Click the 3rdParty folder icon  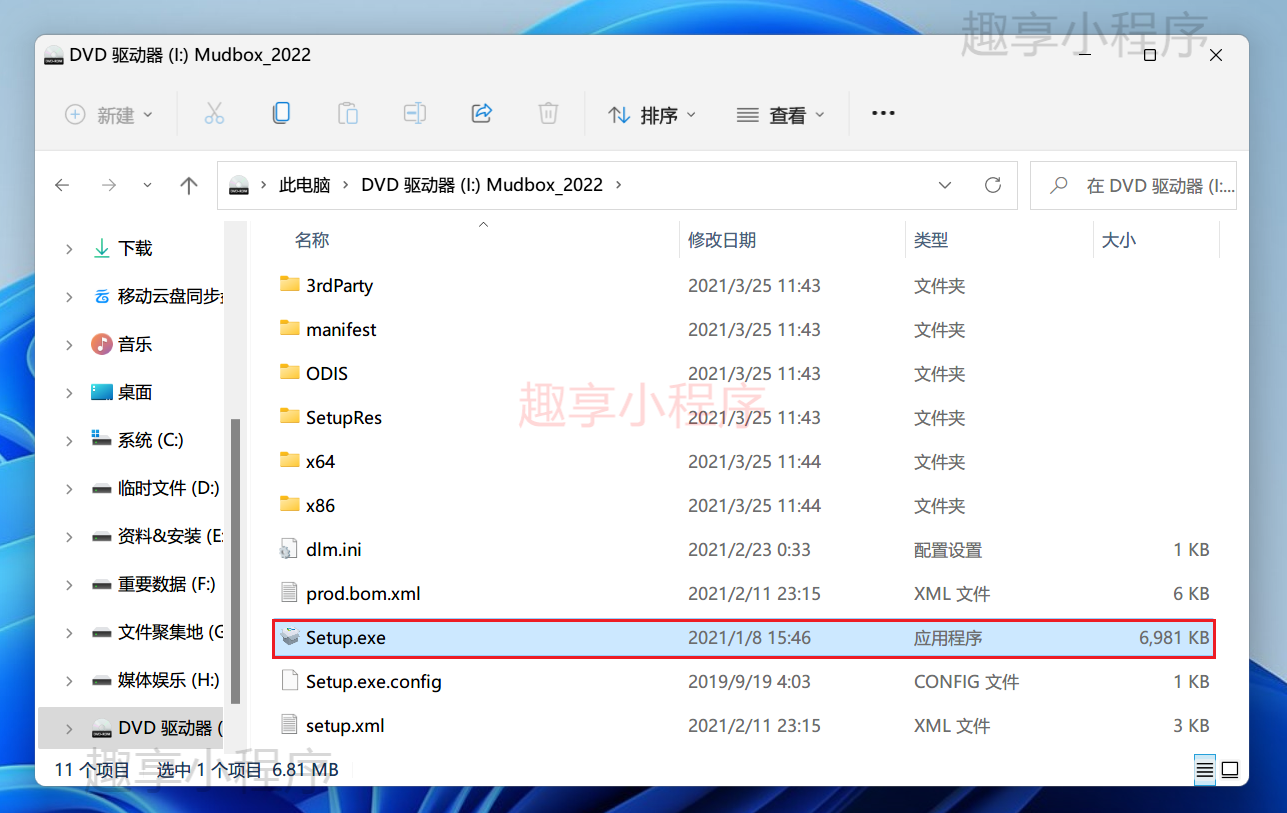tap(290, 285)
